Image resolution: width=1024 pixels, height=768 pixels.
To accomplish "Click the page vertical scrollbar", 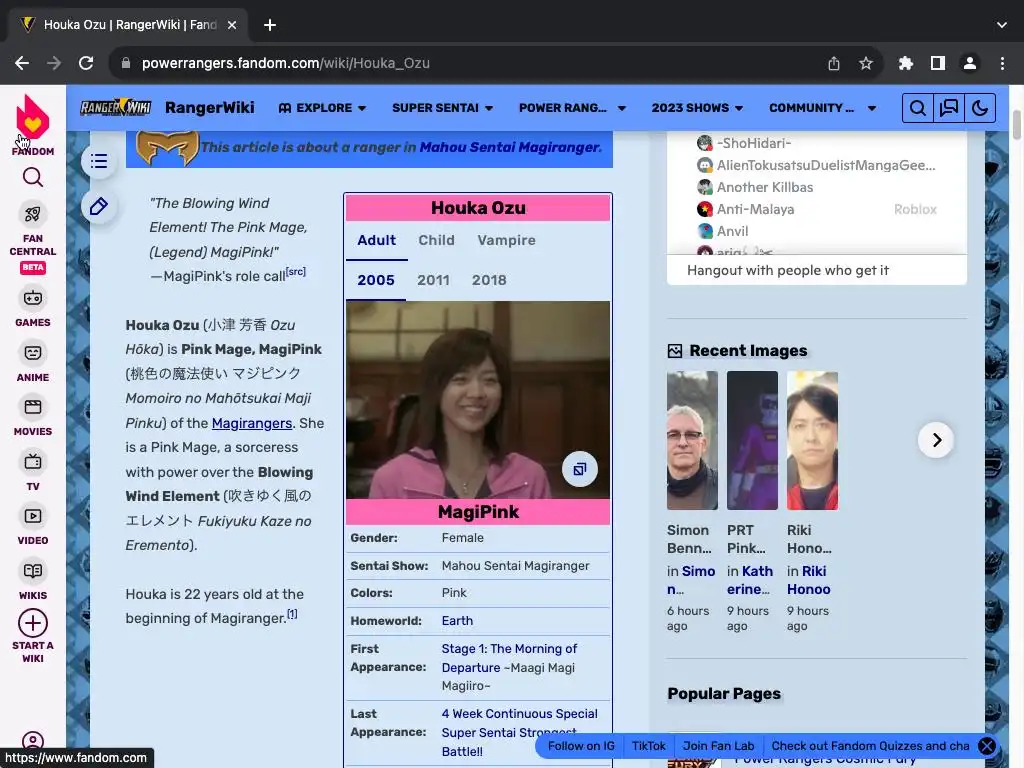I will tap(1017, 124).
